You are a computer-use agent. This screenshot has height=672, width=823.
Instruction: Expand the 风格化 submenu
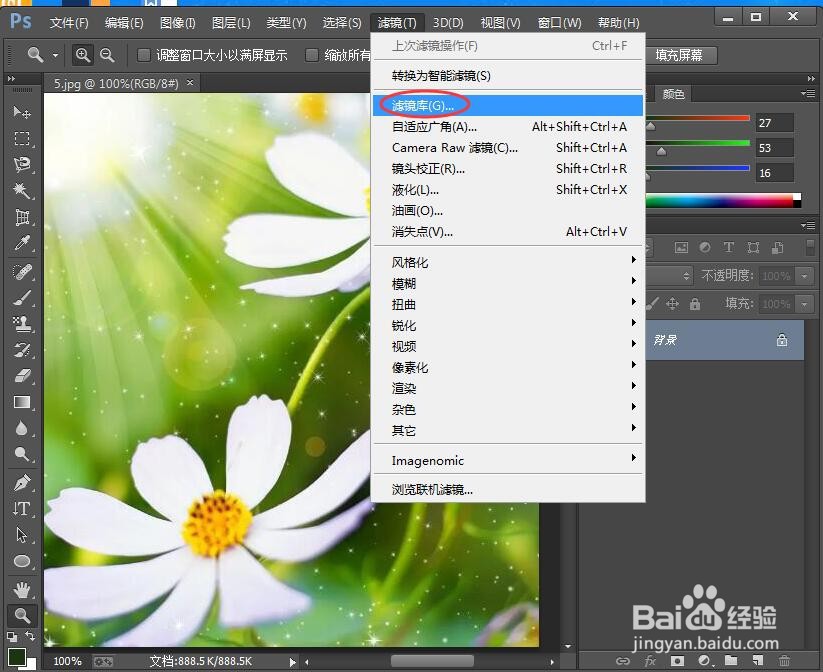click(508, 262)
